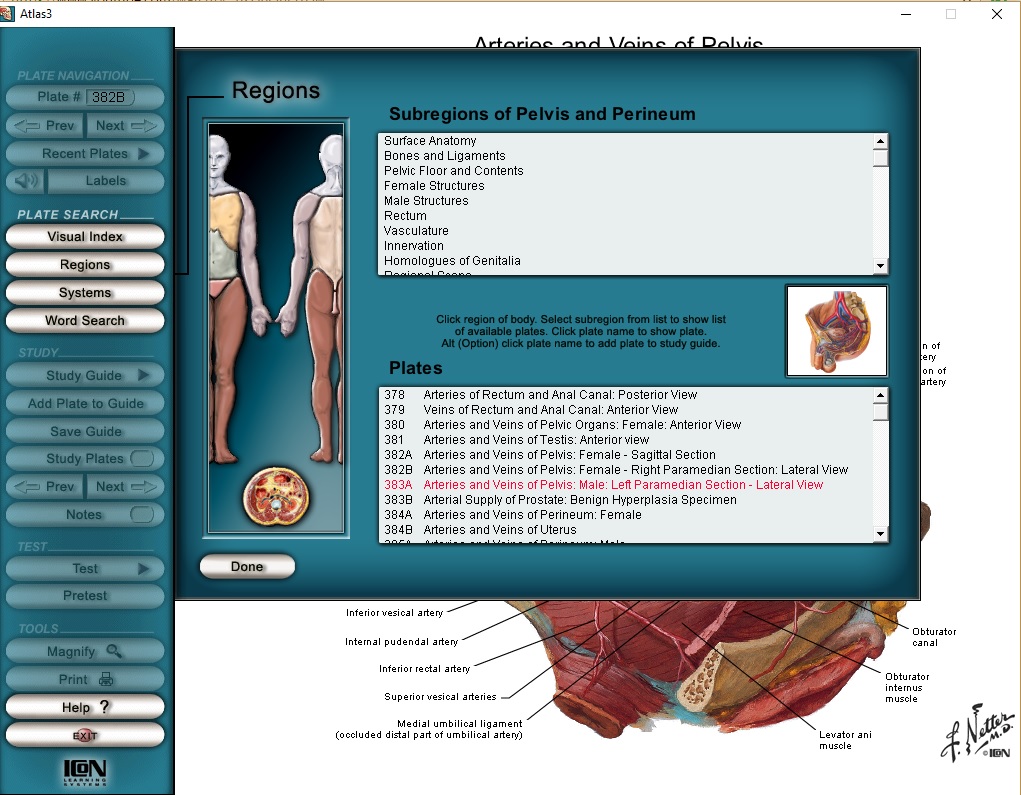Click front-view body figure's green abdomen region
Image resolution: width=1021 pixels, height=795 pixels.
click(x=225, y=255)
